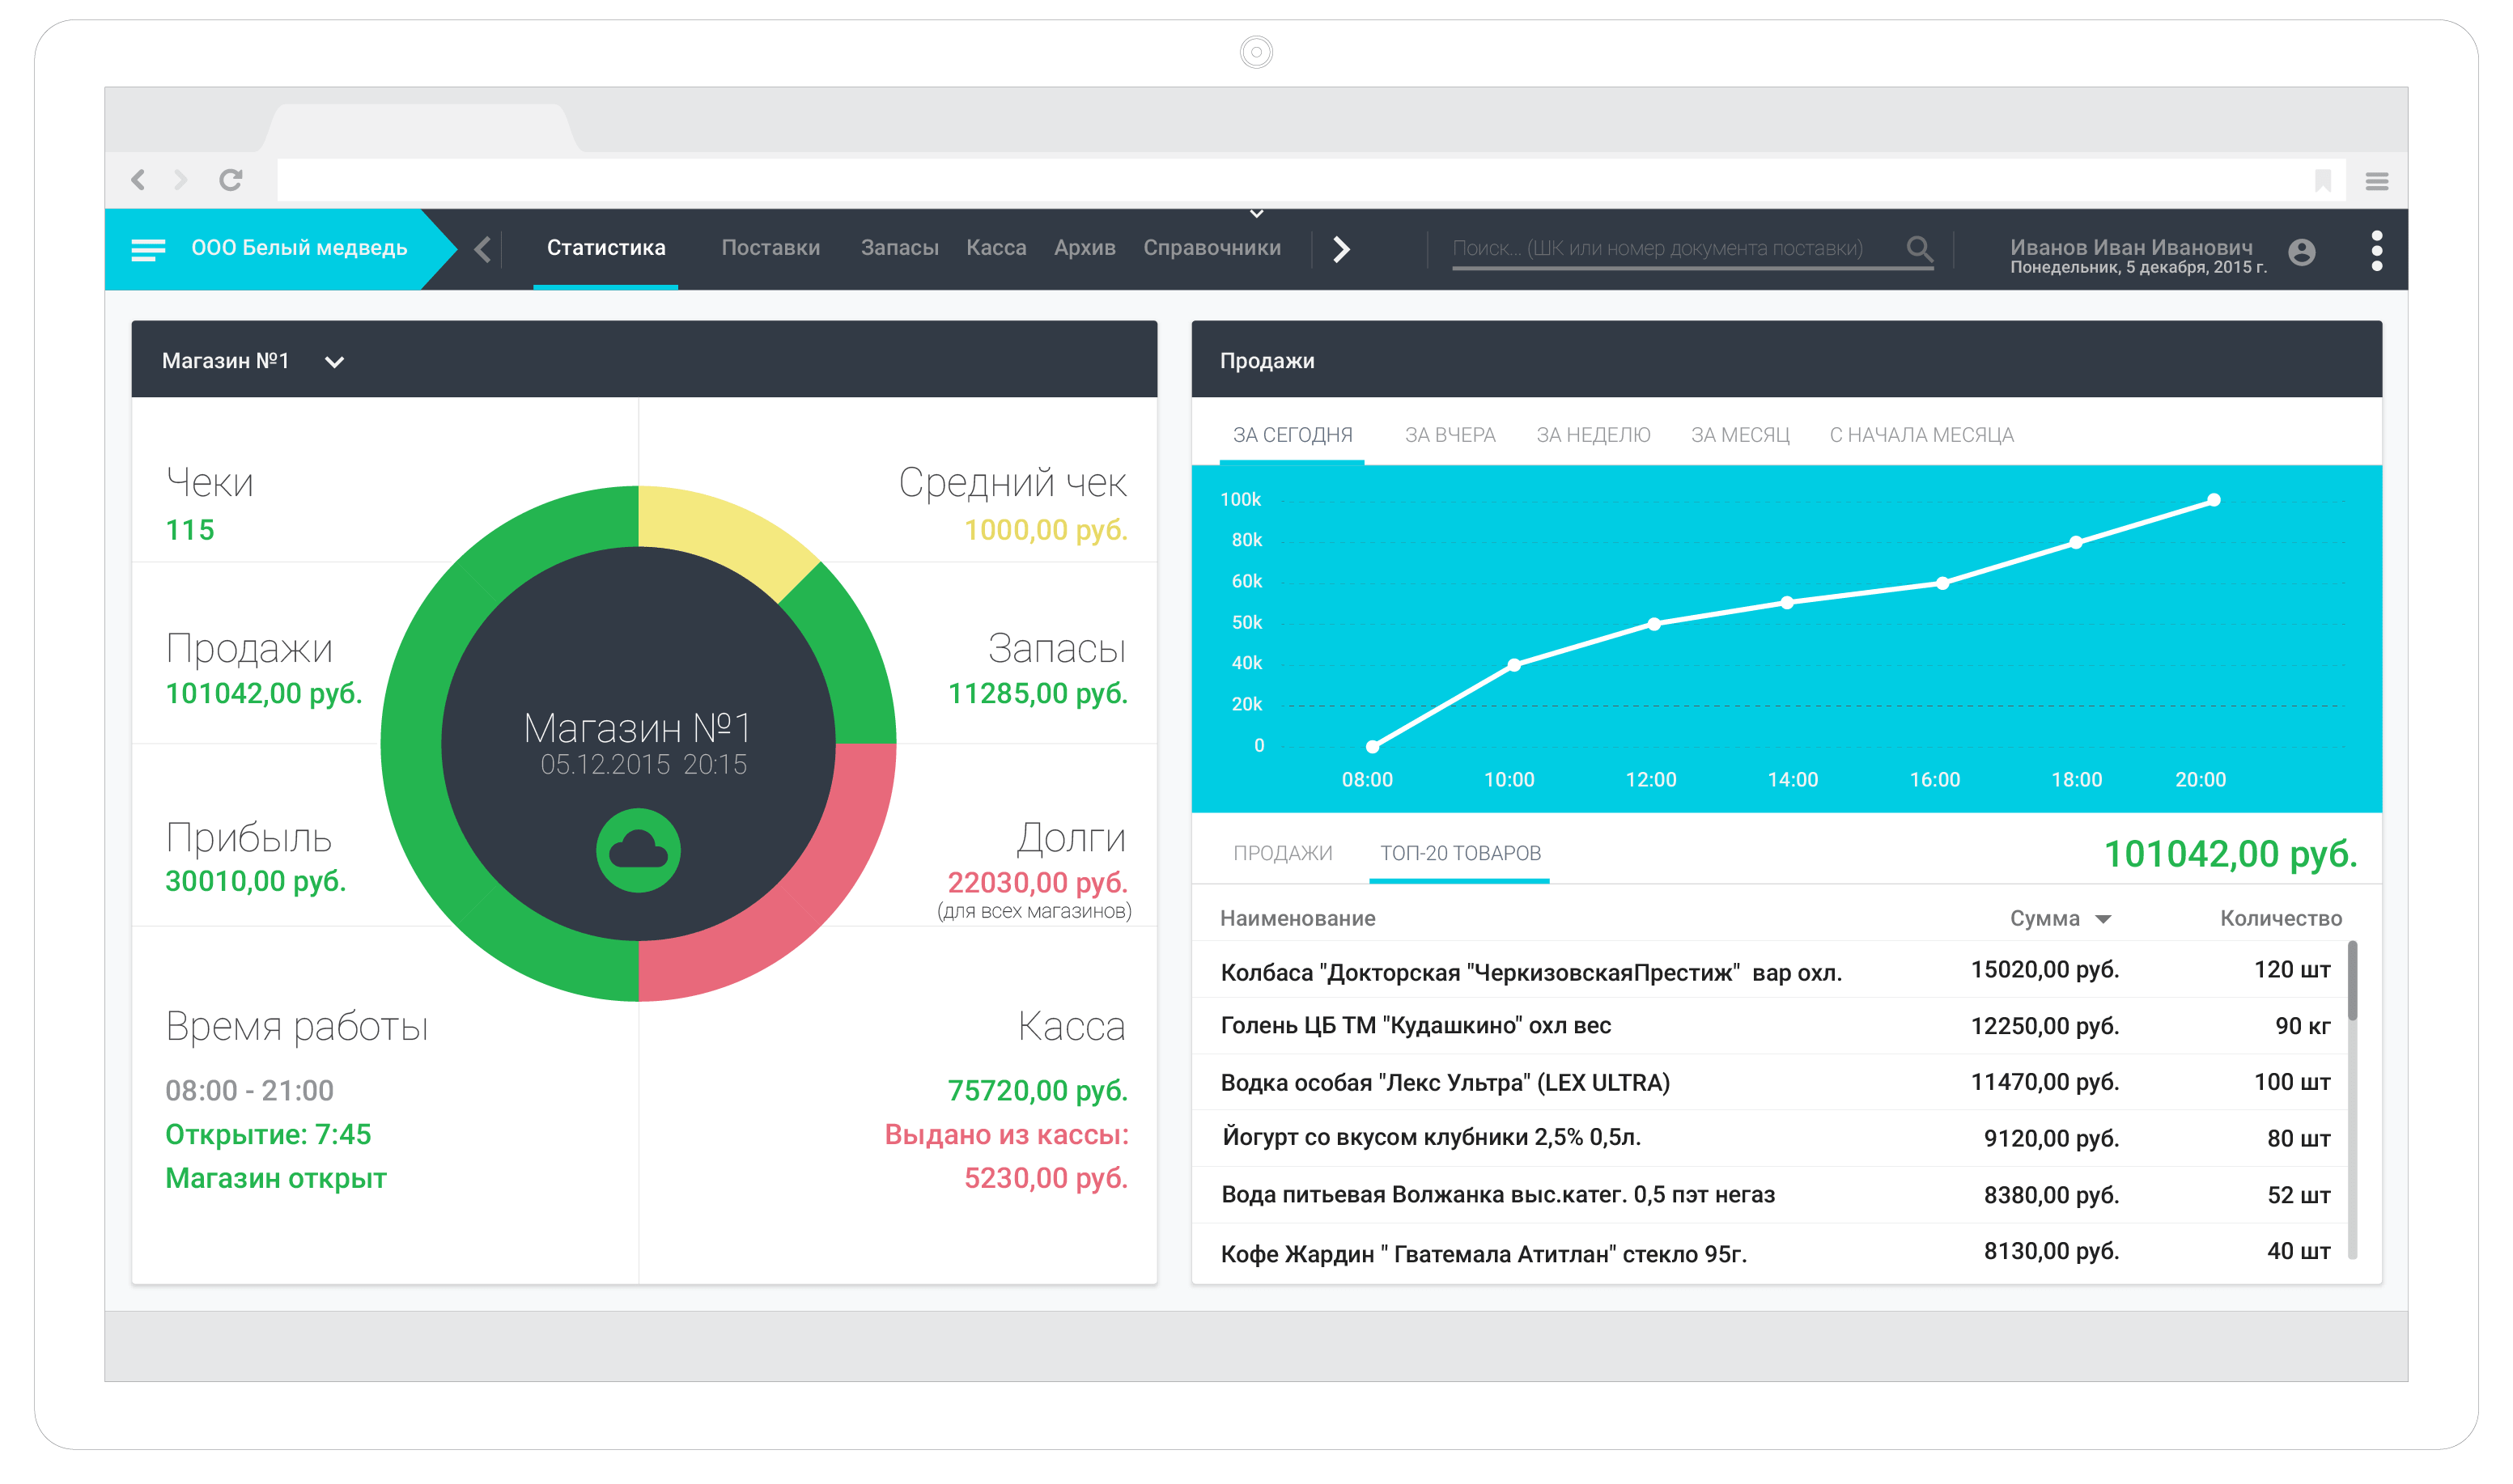Open the browser hamburger menu icon

click(2376, 181)
